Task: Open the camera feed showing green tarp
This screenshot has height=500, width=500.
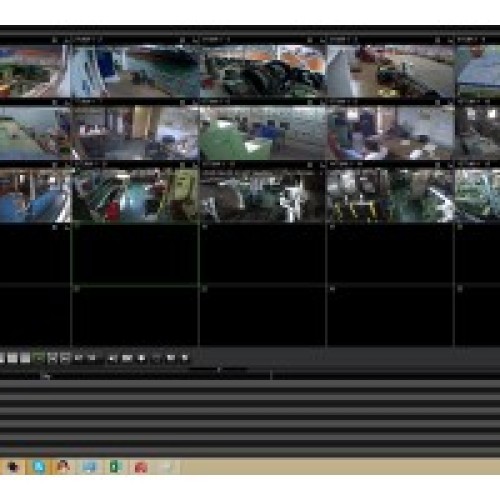Action: (263, 133)
